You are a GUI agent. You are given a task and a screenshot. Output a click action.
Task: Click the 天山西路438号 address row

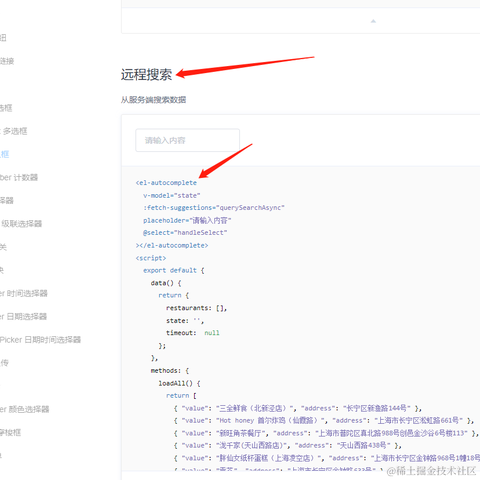288,446
